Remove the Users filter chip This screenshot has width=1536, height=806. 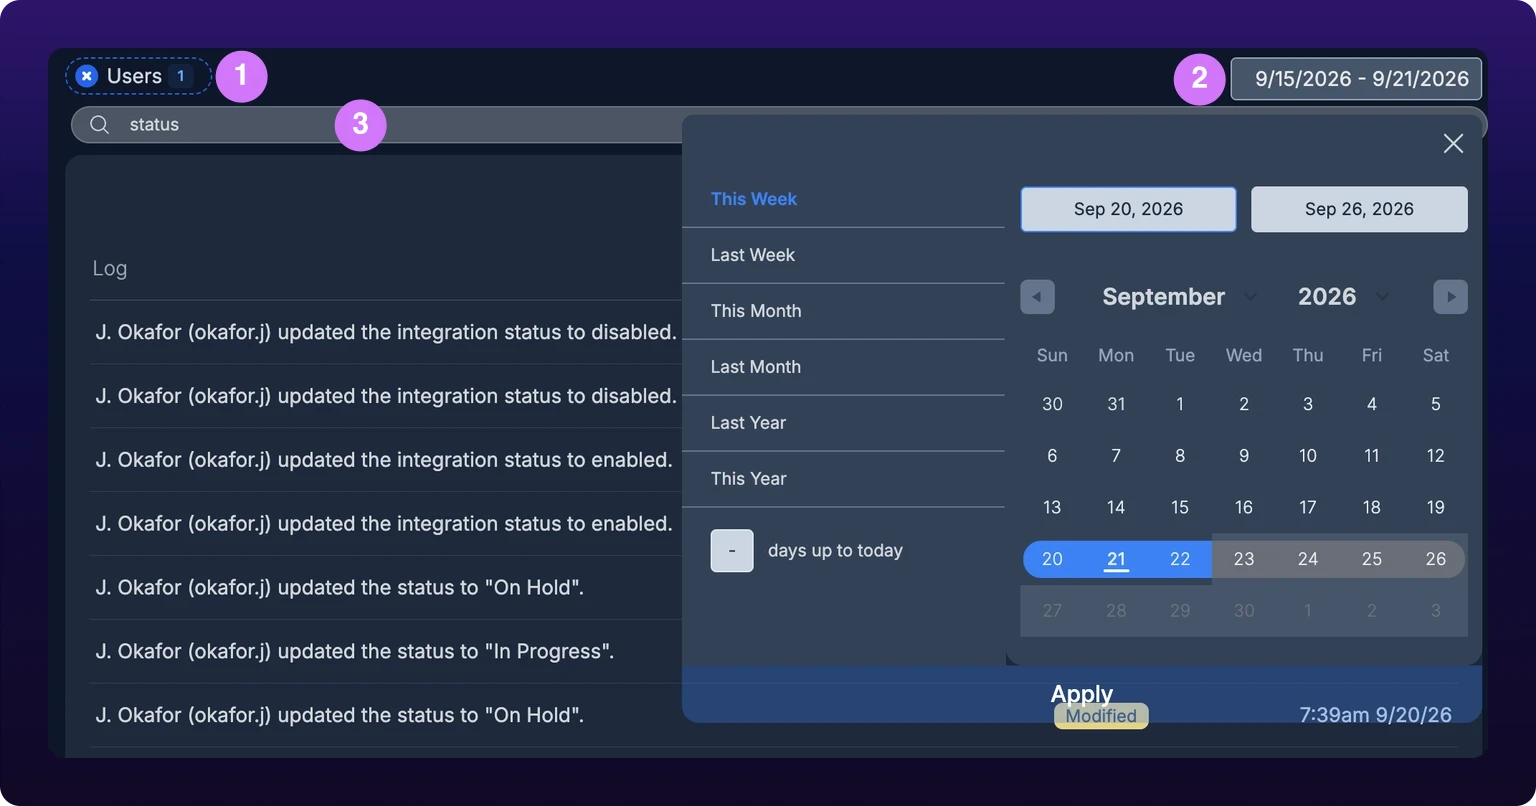click(x=87, y=76)
